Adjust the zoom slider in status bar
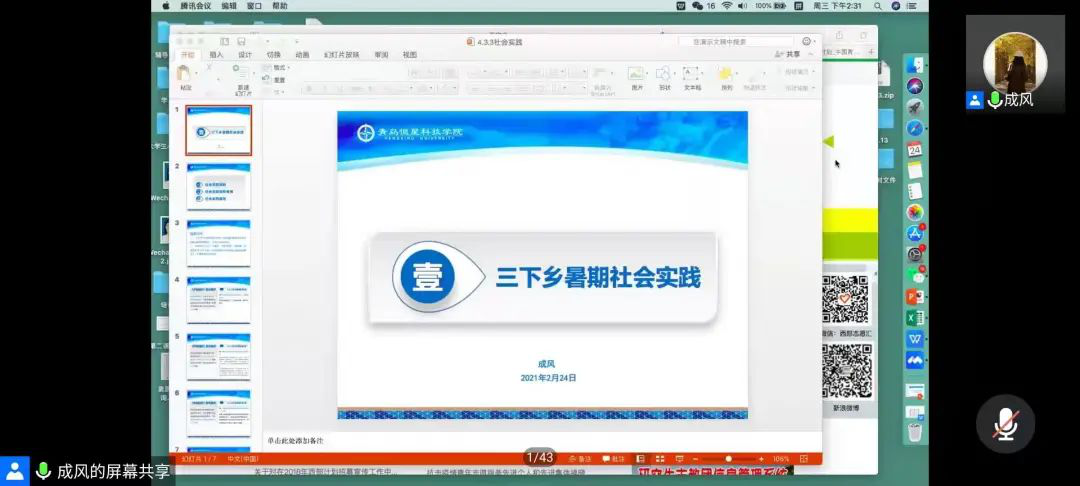The width and height of the screenshot is (1080, 486). 728,459
